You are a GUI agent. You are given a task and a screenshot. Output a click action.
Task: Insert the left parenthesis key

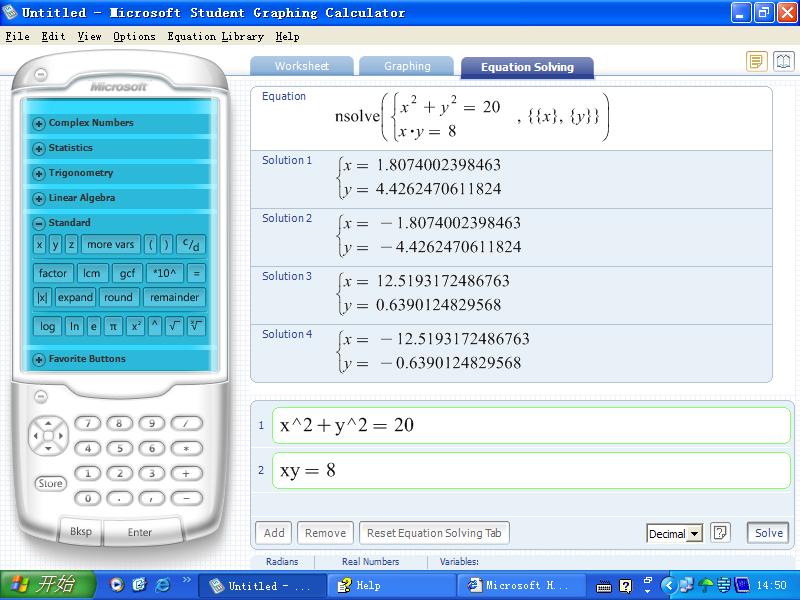[x=151, y=245]
